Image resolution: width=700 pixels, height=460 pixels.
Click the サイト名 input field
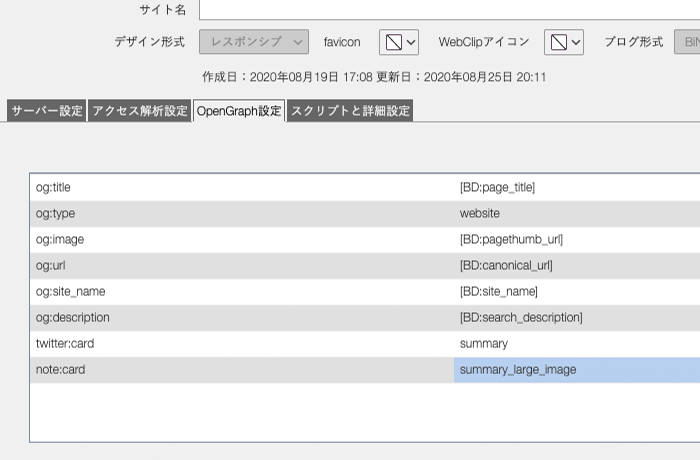(450, 9)
